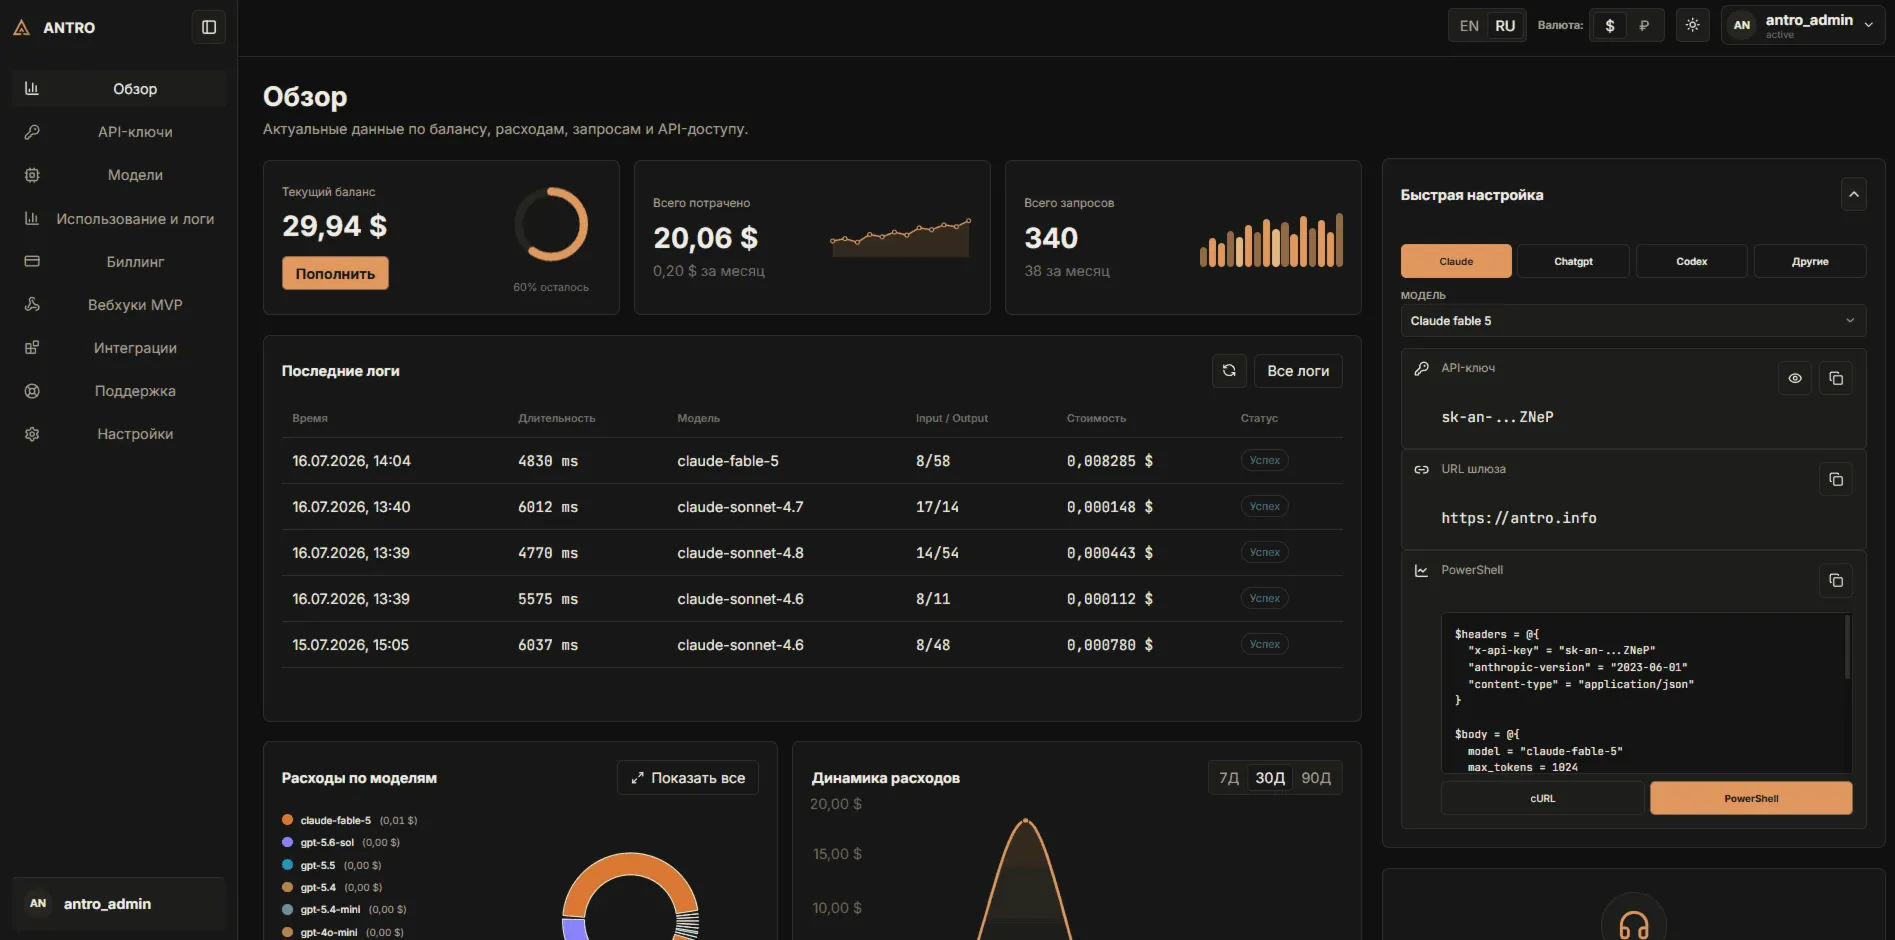Click the Биллинг card icon

[32, 261]
